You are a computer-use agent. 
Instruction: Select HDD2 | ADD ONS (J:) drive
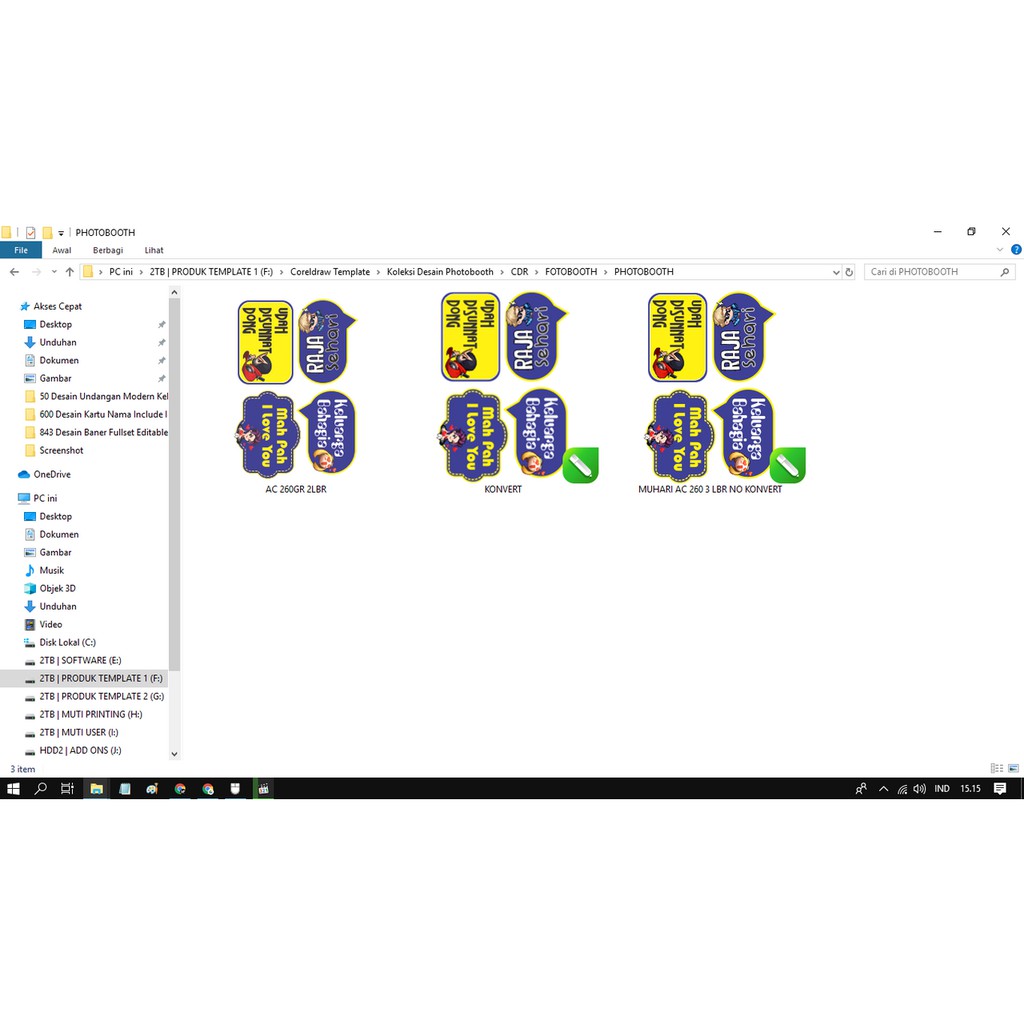pos(72,750)
